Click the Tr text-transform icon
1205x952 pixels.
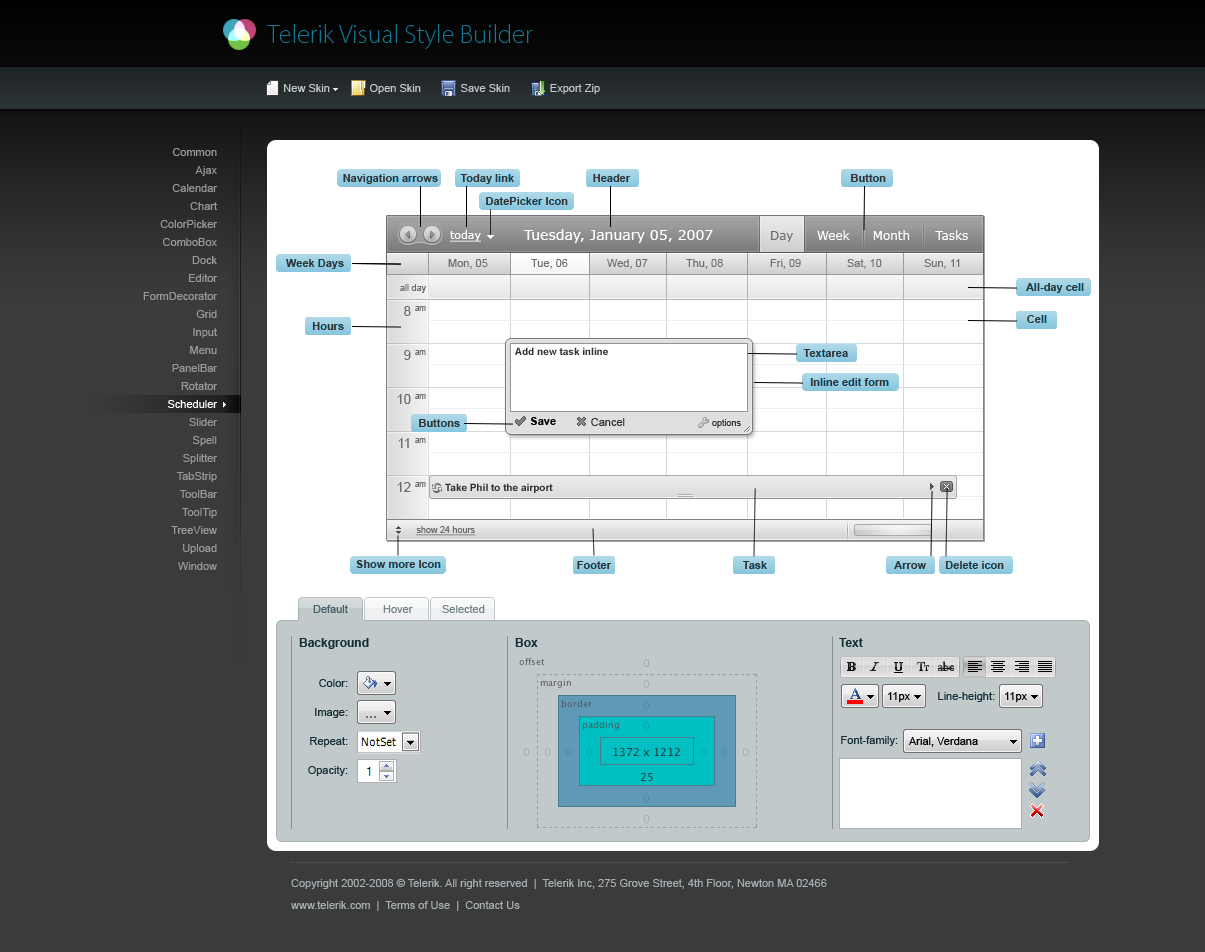(922, 667)
